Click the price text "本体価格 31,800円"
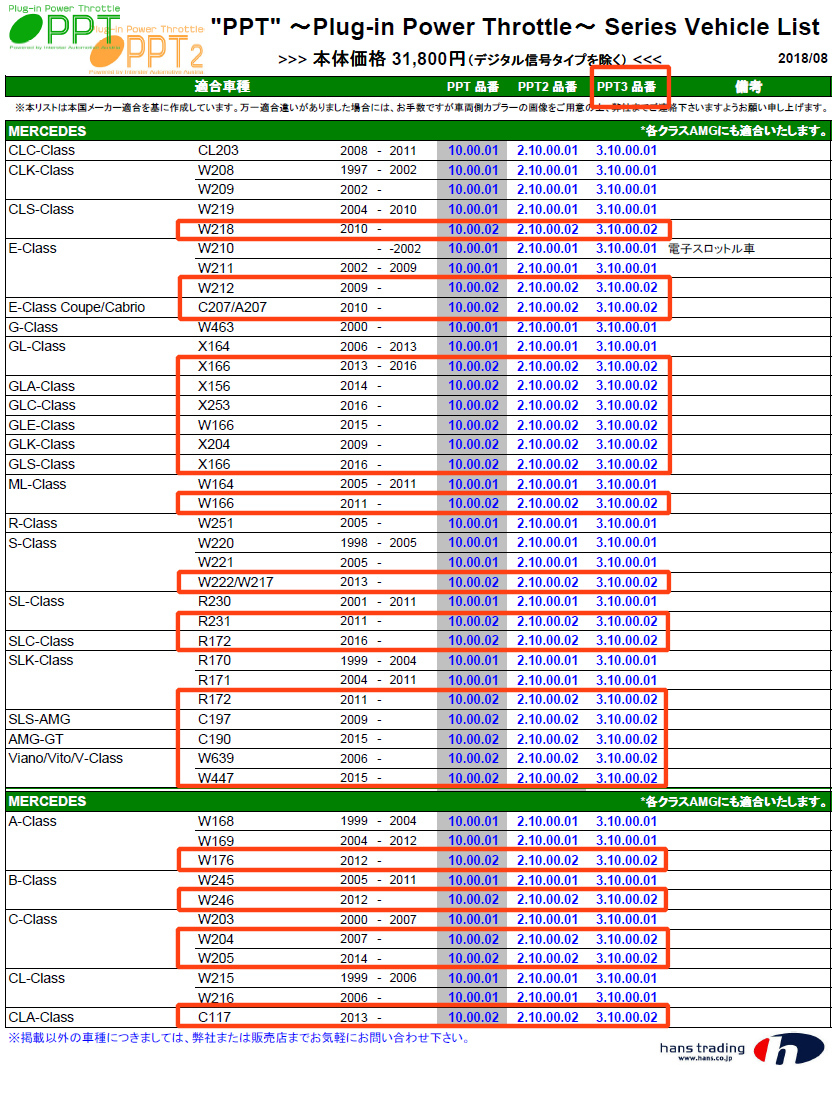 point(388,59)
